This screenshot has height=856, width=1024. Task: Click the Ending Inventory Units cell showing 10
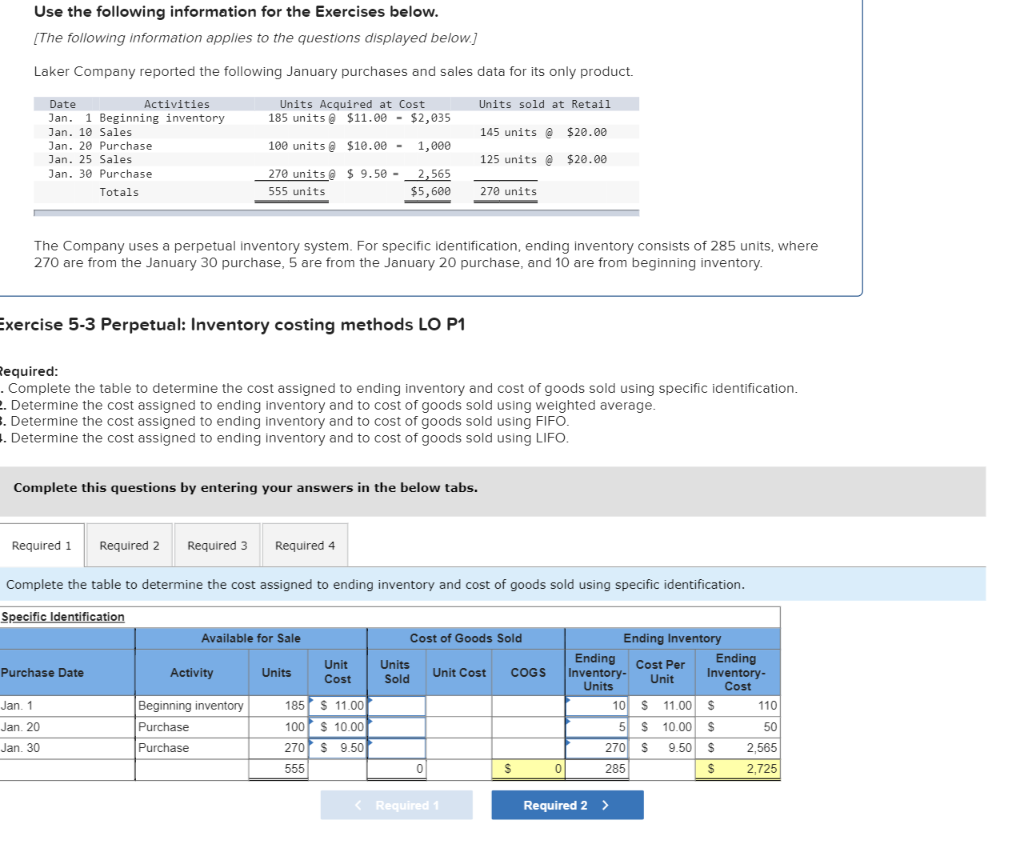click(596, 705)
